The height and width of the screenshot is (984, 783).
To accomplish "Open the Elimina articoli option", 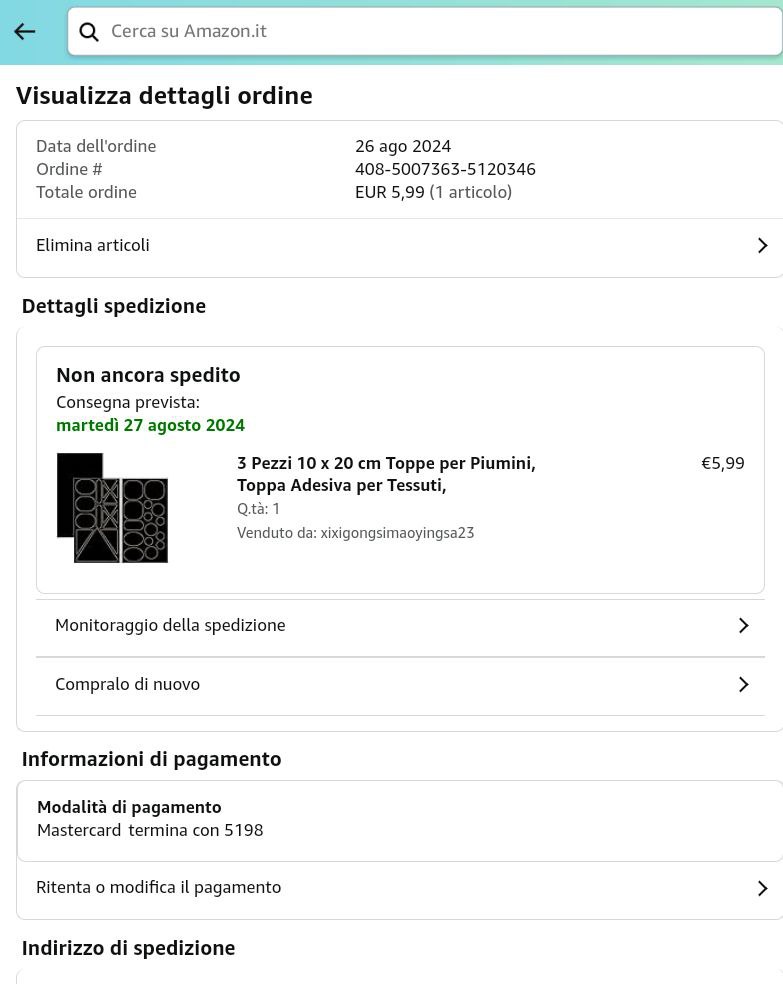I will [93, 245].
